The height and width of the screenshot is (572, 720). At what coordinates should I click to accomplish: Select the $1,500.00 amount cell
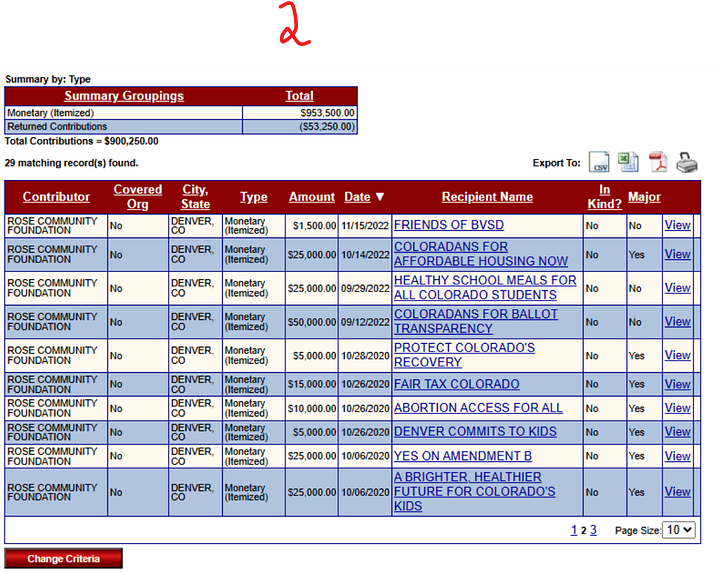(312, 225)
